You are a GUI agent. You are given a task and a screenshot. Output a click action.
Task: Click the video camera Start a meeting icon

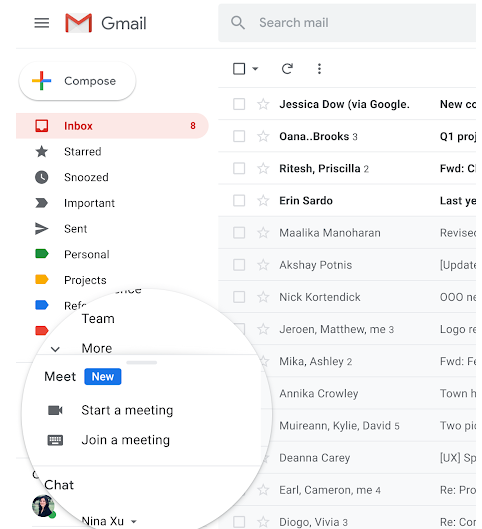click(x=55, y=410)
